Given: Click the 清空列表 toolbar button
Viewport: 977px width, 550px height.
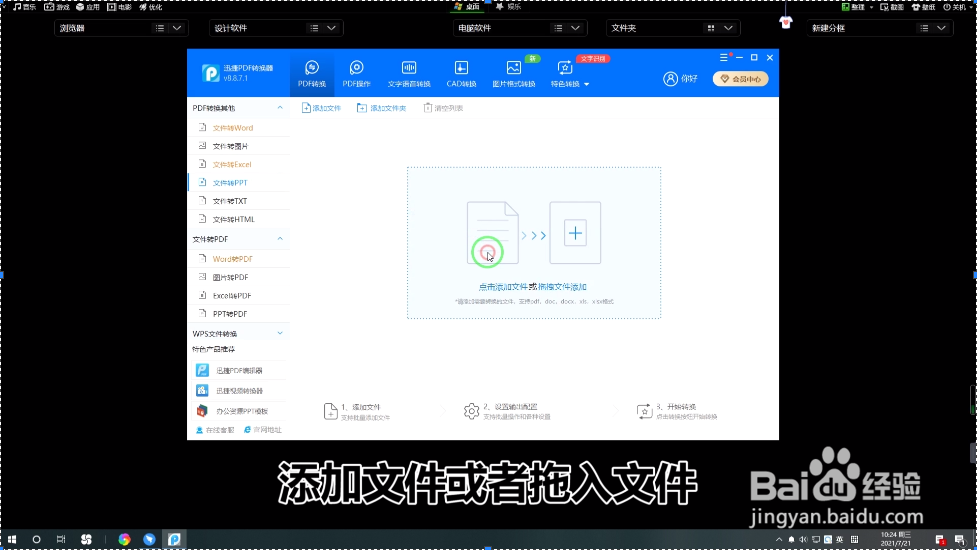Looking at the screenshot, I should pos(443,108).
